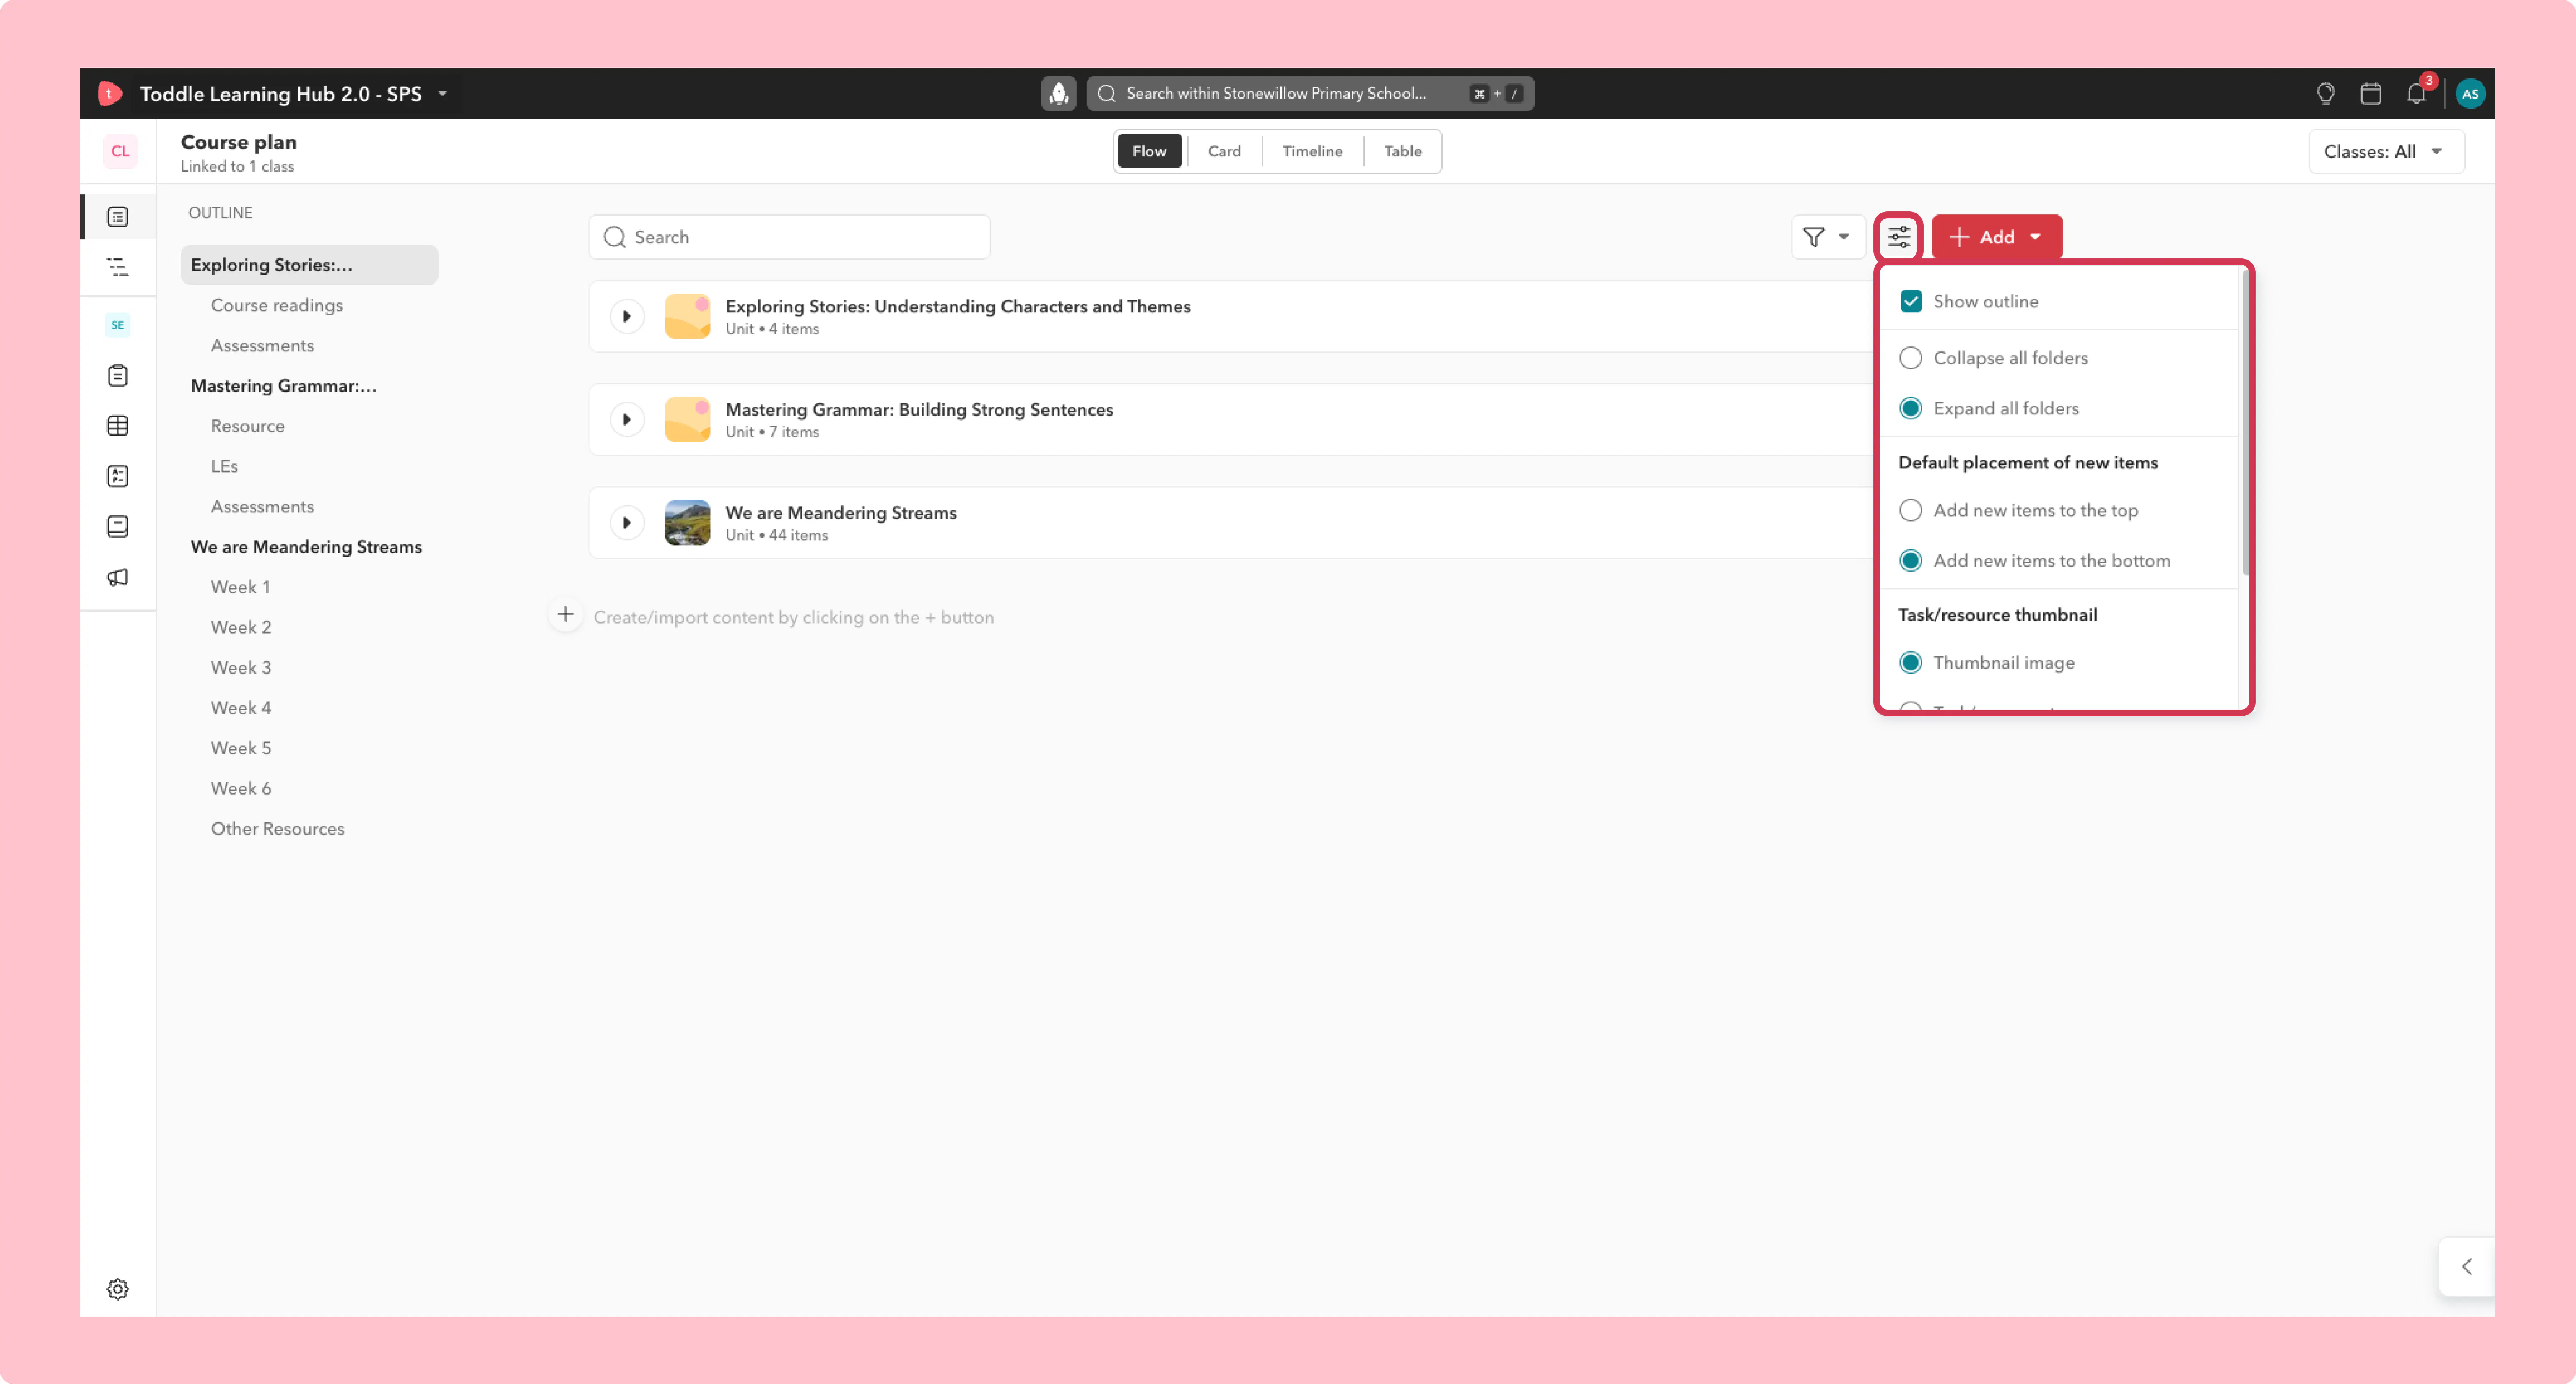The height and width of the screenshot is (1384, 2576).
Task: Open the We are Meandering Streams title
Action: point(841,513)
